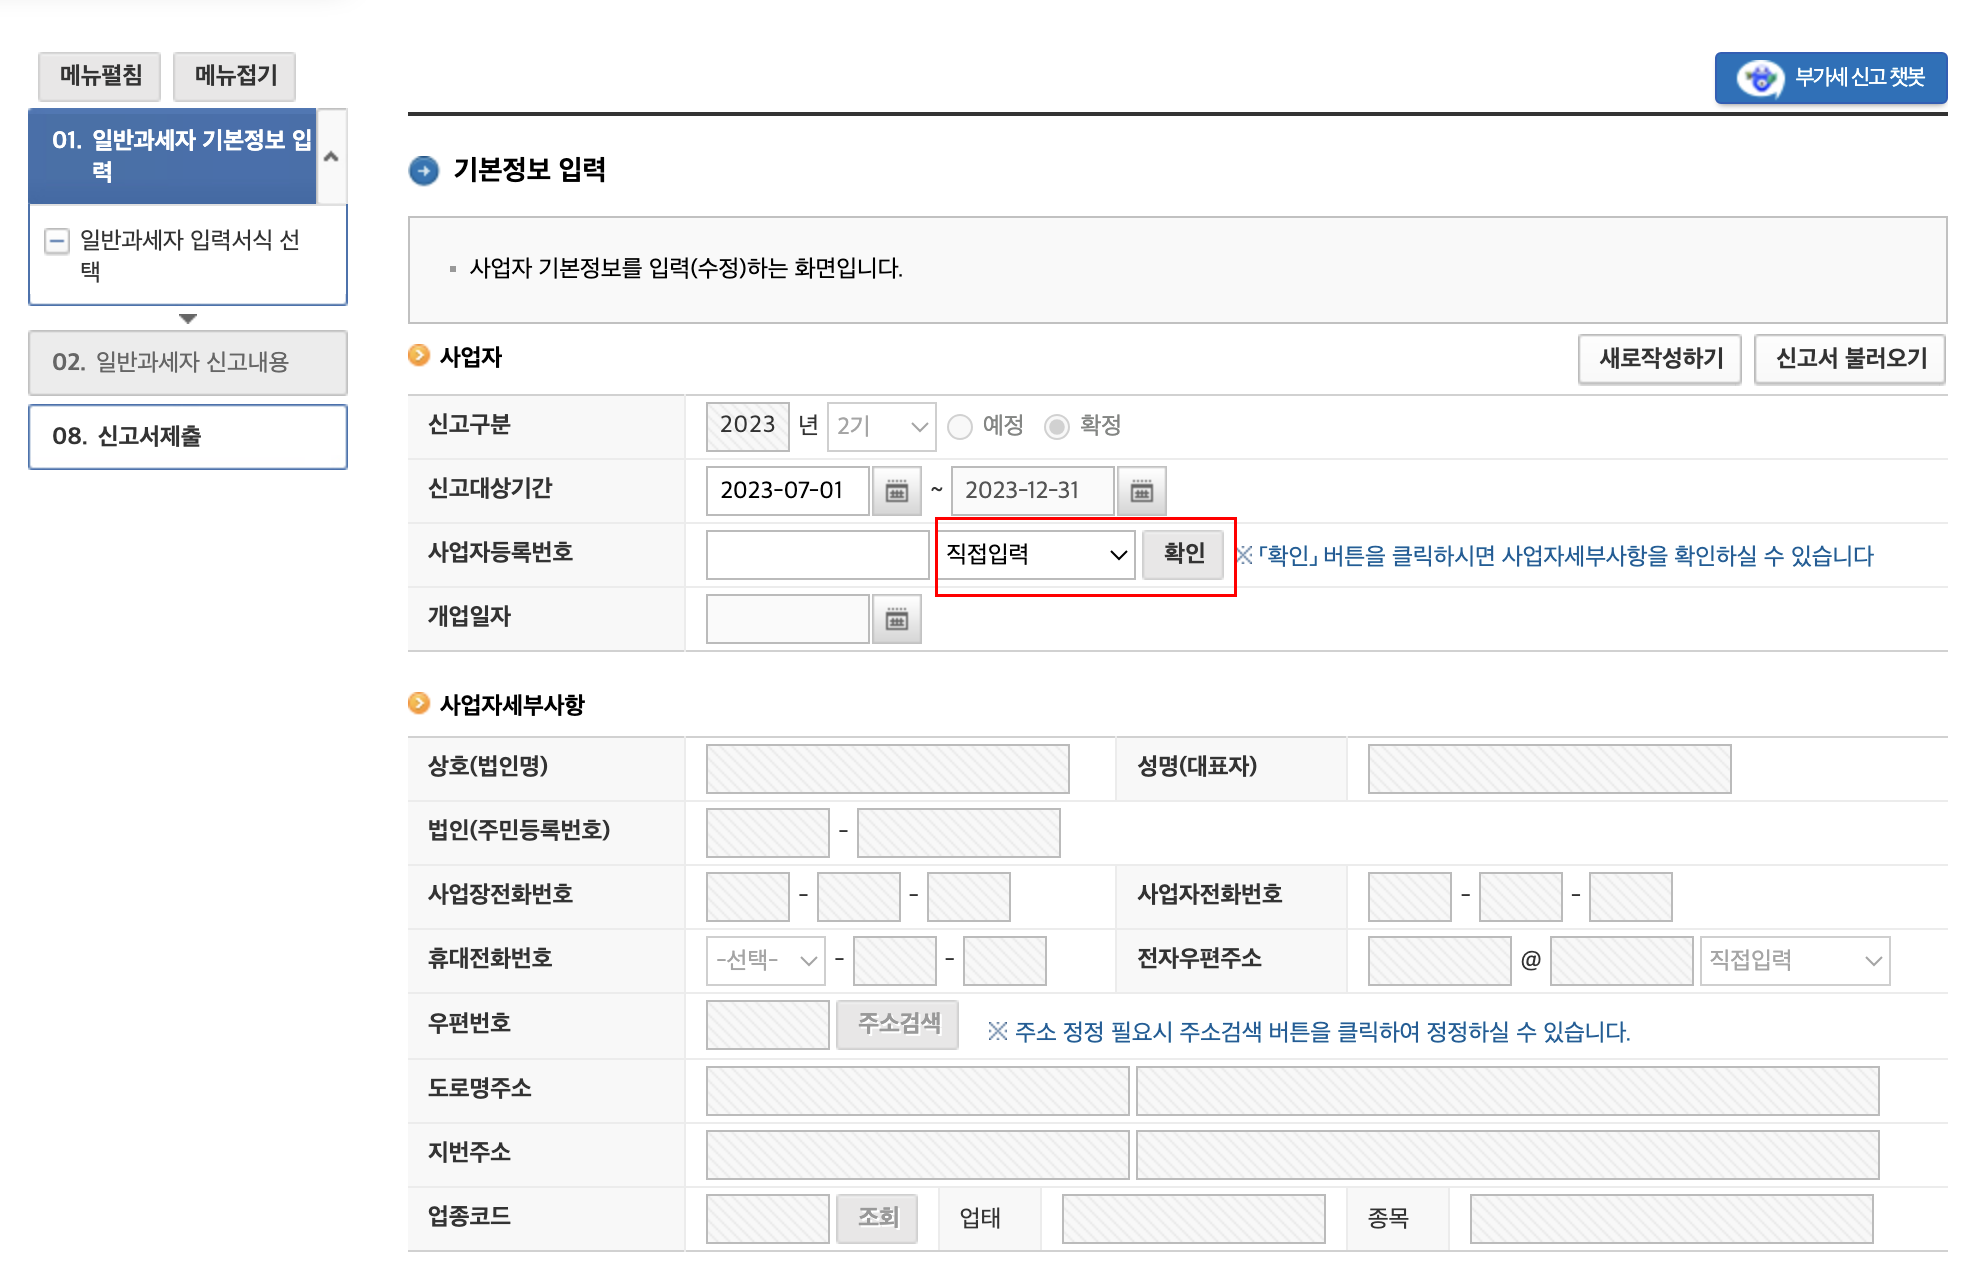Open the 직접입력 dropdown beside 사업자등록번호
Viewport: 1982px width, 1286px height.
tap(1036, 555)
